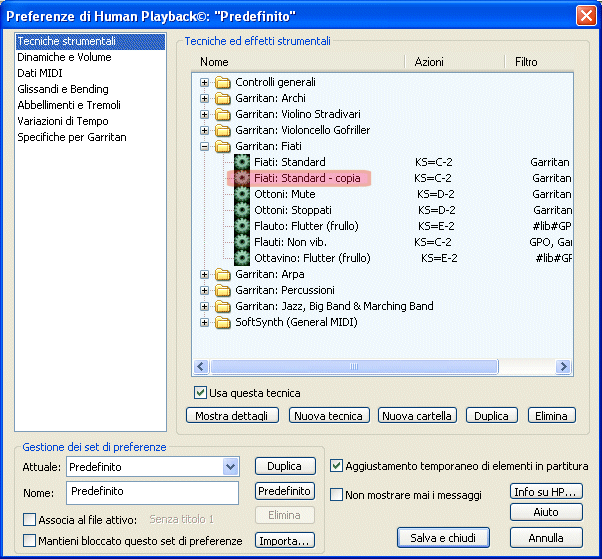602x559 pixels.
Task: Click the gear icon for Ottavino: Flutter (frullo)
Action: (x=241, y=258)
